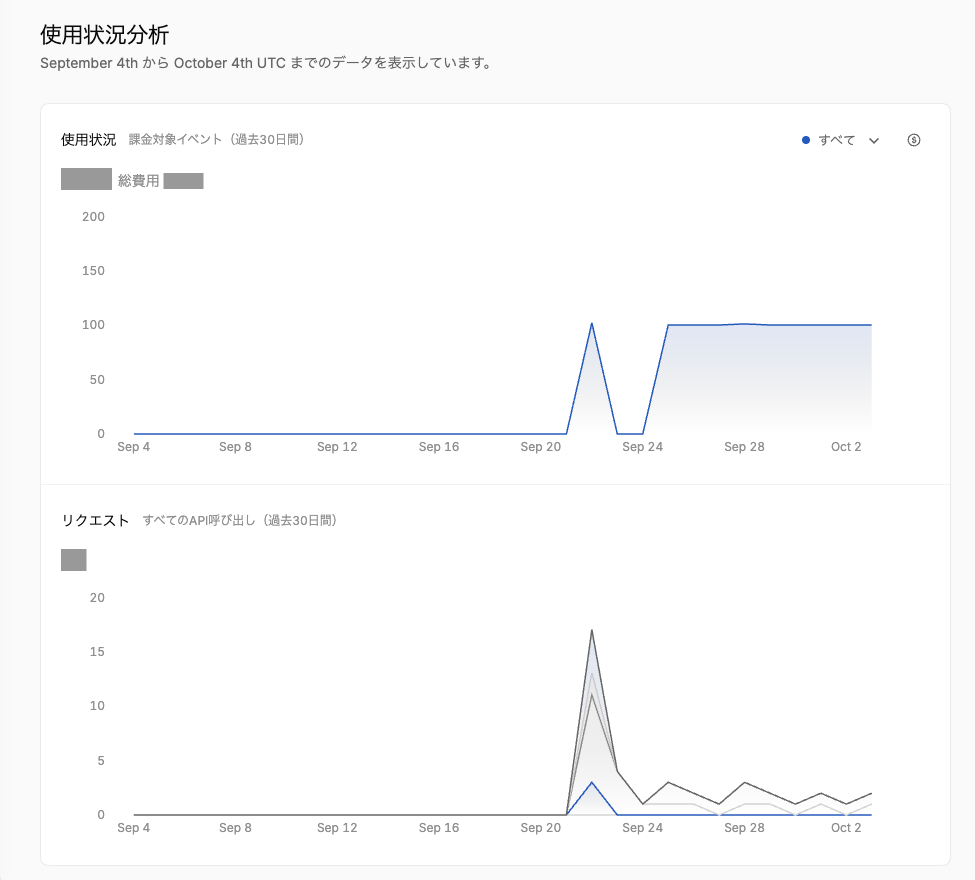Click the Sep 4 label under the usage chart

pos(134,447)
